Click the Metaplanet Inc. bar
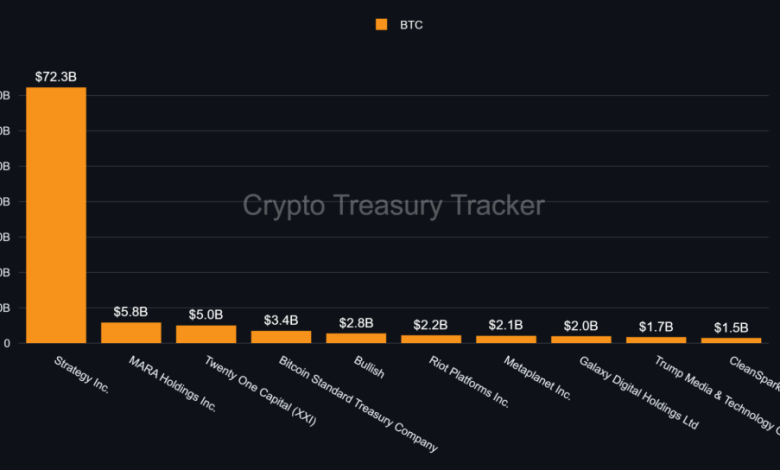The height and width of the screenshot is (470, 780). pyautogui.click(x=506, y=339)
